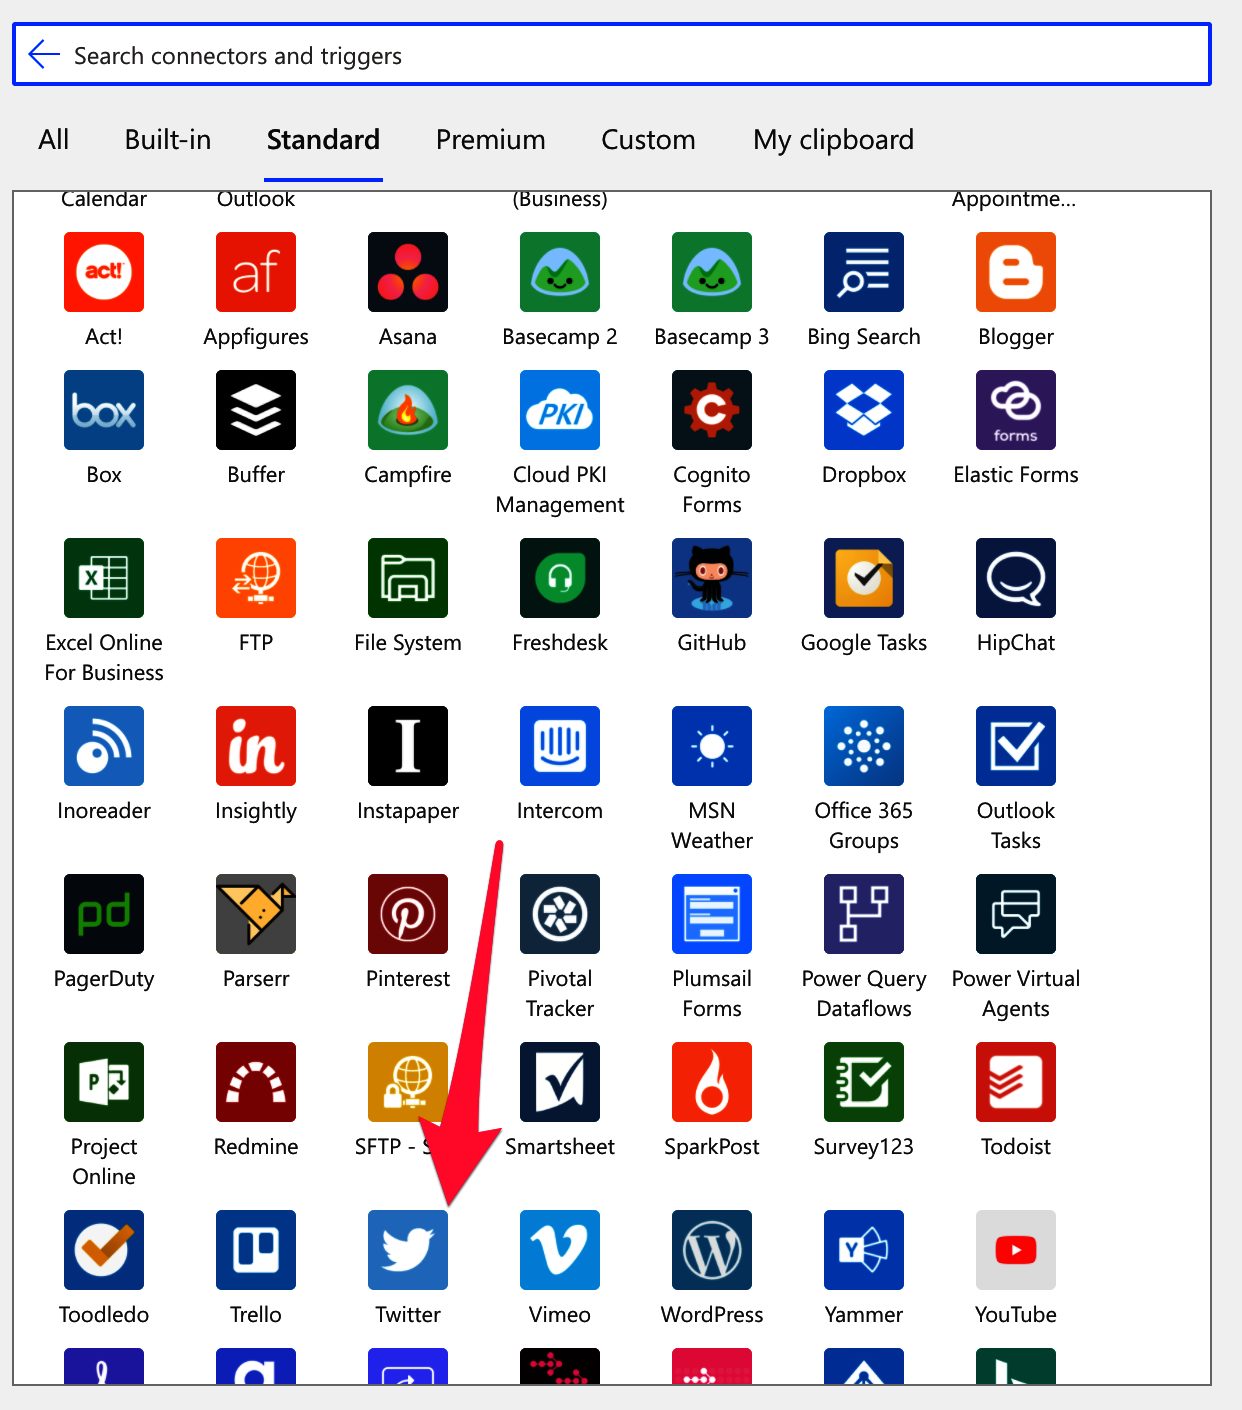Screen dimensions: 1242x1410
Task: Select the Pinterest connector icon
Action: 408,914
